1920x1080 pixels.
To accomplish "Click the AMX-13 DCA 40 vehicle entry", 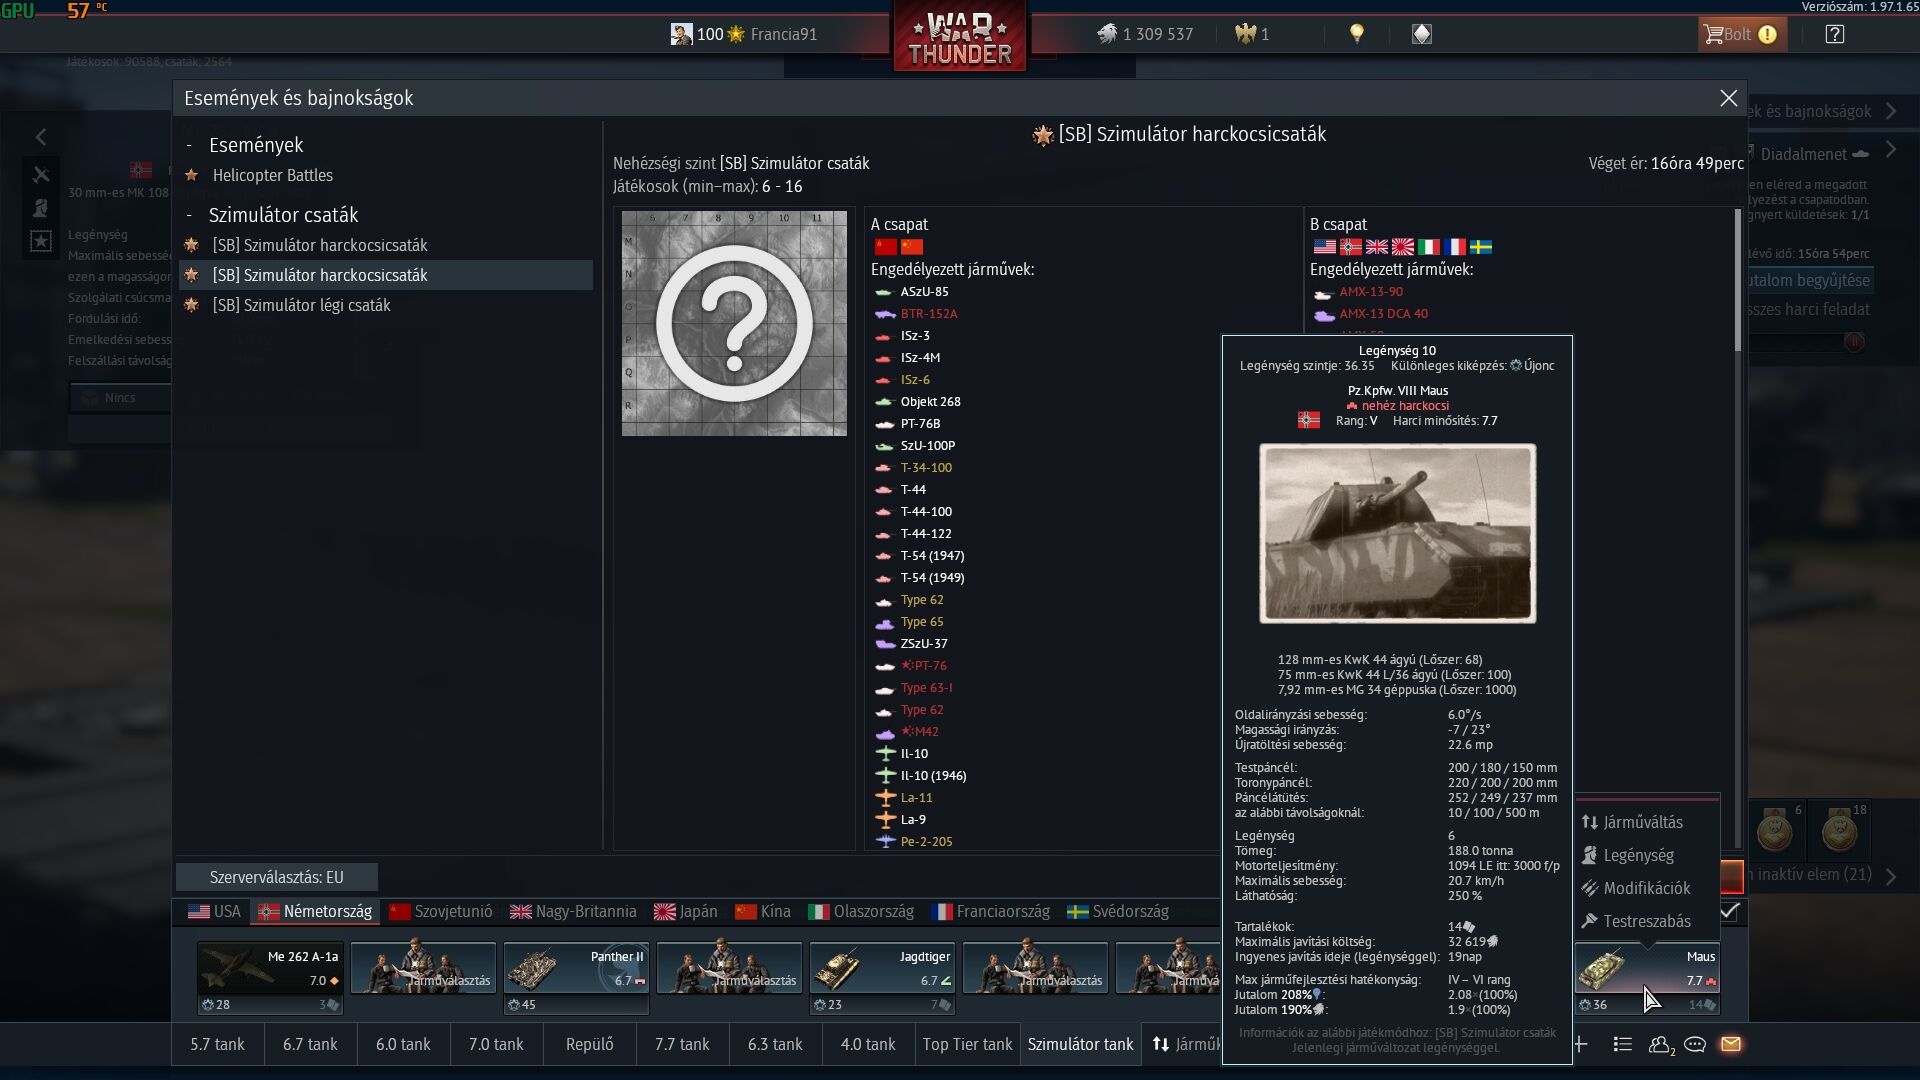I will pos(1383,314).
